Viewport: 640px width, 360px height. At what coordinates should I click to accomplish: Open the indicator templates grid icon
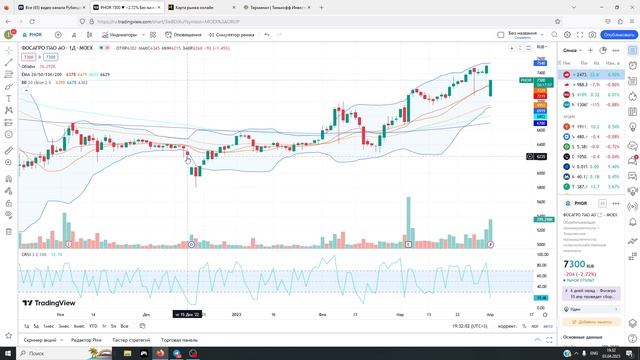point(153,35)
